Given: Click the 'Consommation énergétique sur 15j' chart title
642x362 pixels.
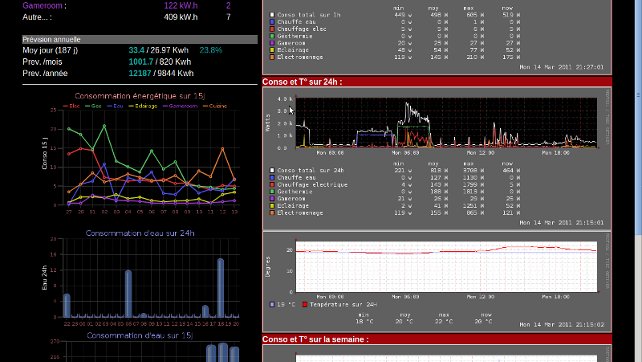Looking at the screenshot, I should pyautogui.click(x=140, y=96).
